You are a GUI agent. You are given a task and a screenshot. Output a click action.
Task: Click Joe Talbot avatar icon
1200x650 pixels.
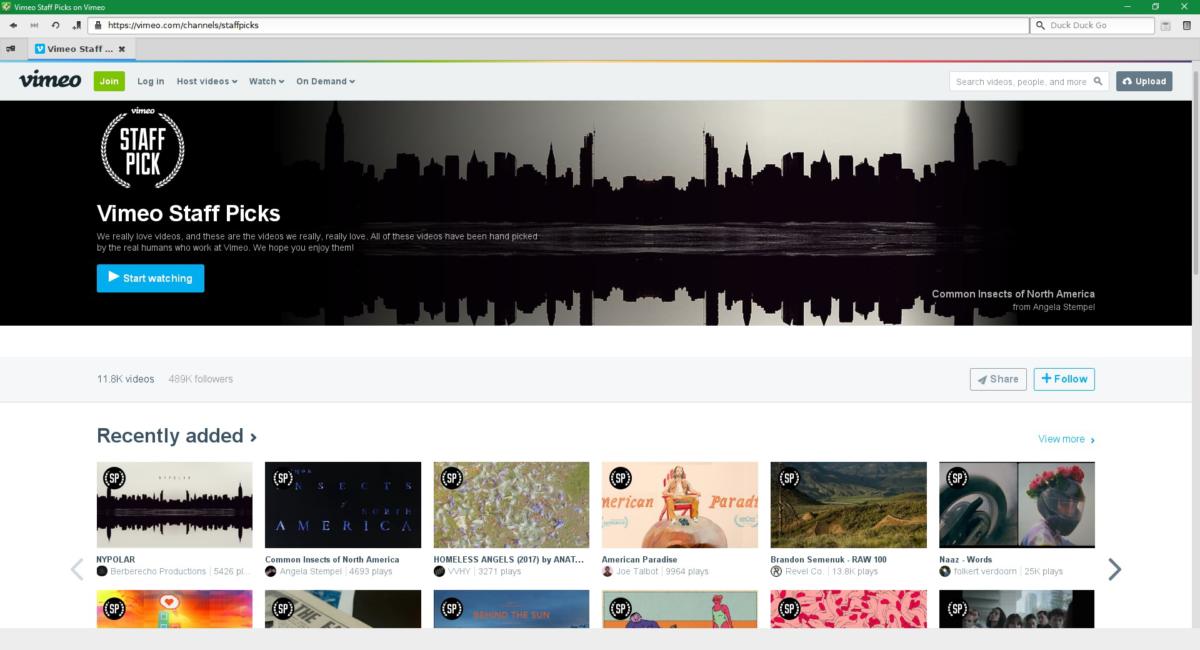coord(607,572)
